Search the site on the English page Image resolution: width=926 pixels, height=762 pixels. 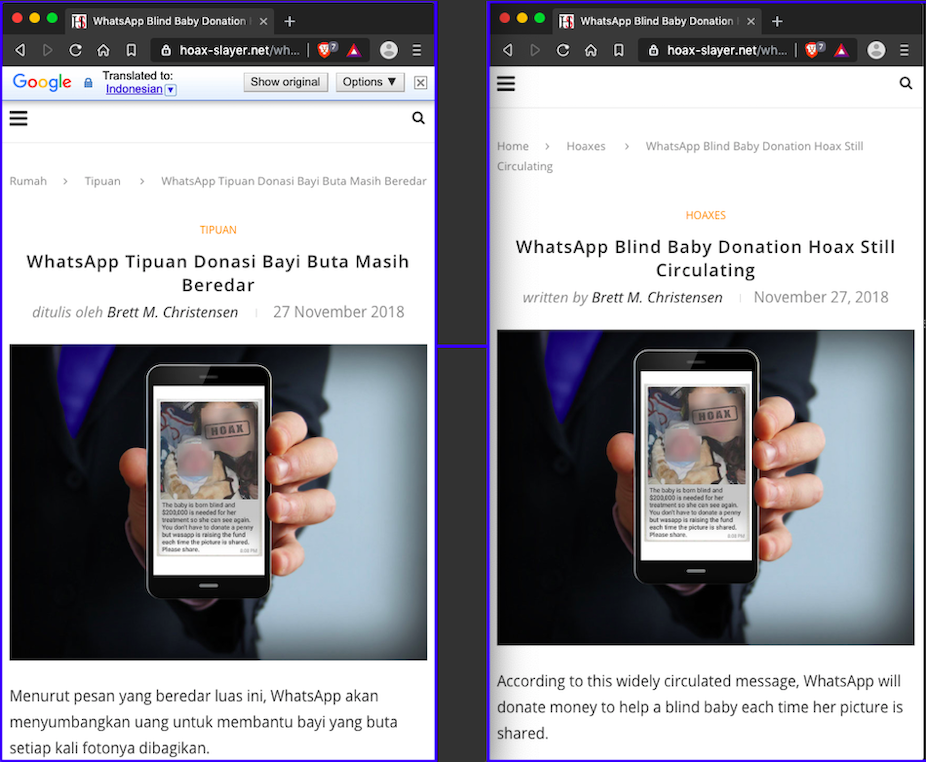[905, 83]
